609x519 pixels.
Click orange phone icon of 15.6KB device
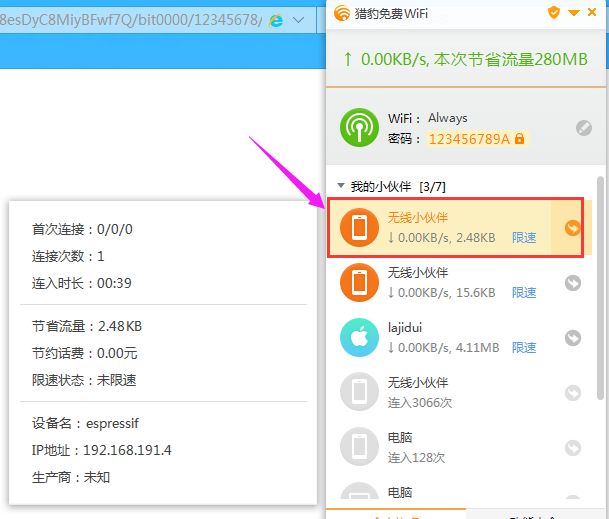(x=359, y=282)
